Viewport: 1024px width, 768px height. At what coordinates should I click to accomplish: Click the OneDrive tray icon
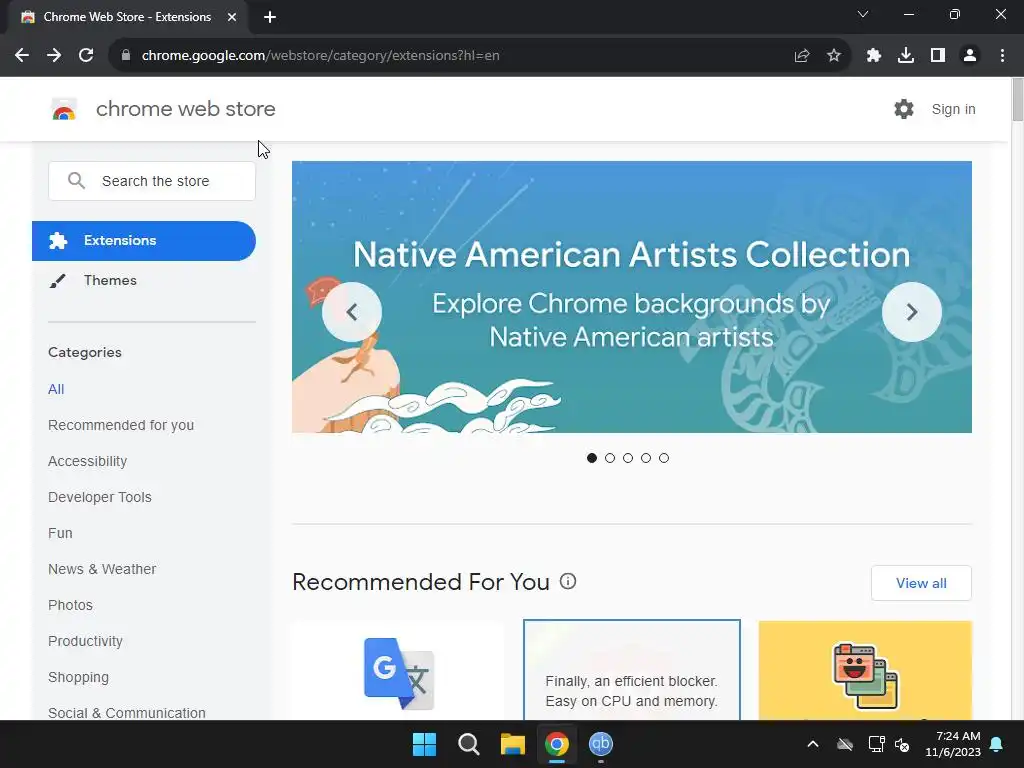coord(845,744)
